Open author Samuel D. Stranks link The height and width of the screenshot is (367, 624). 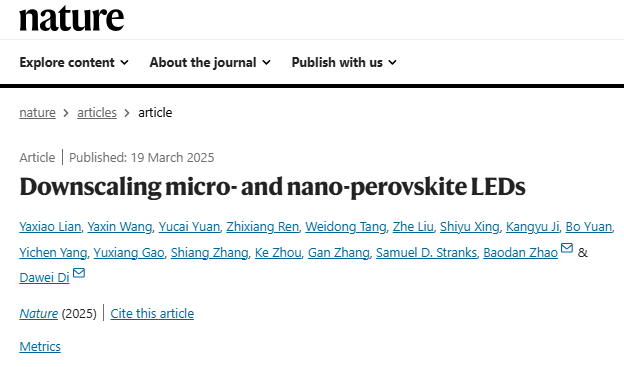(426, 253)
